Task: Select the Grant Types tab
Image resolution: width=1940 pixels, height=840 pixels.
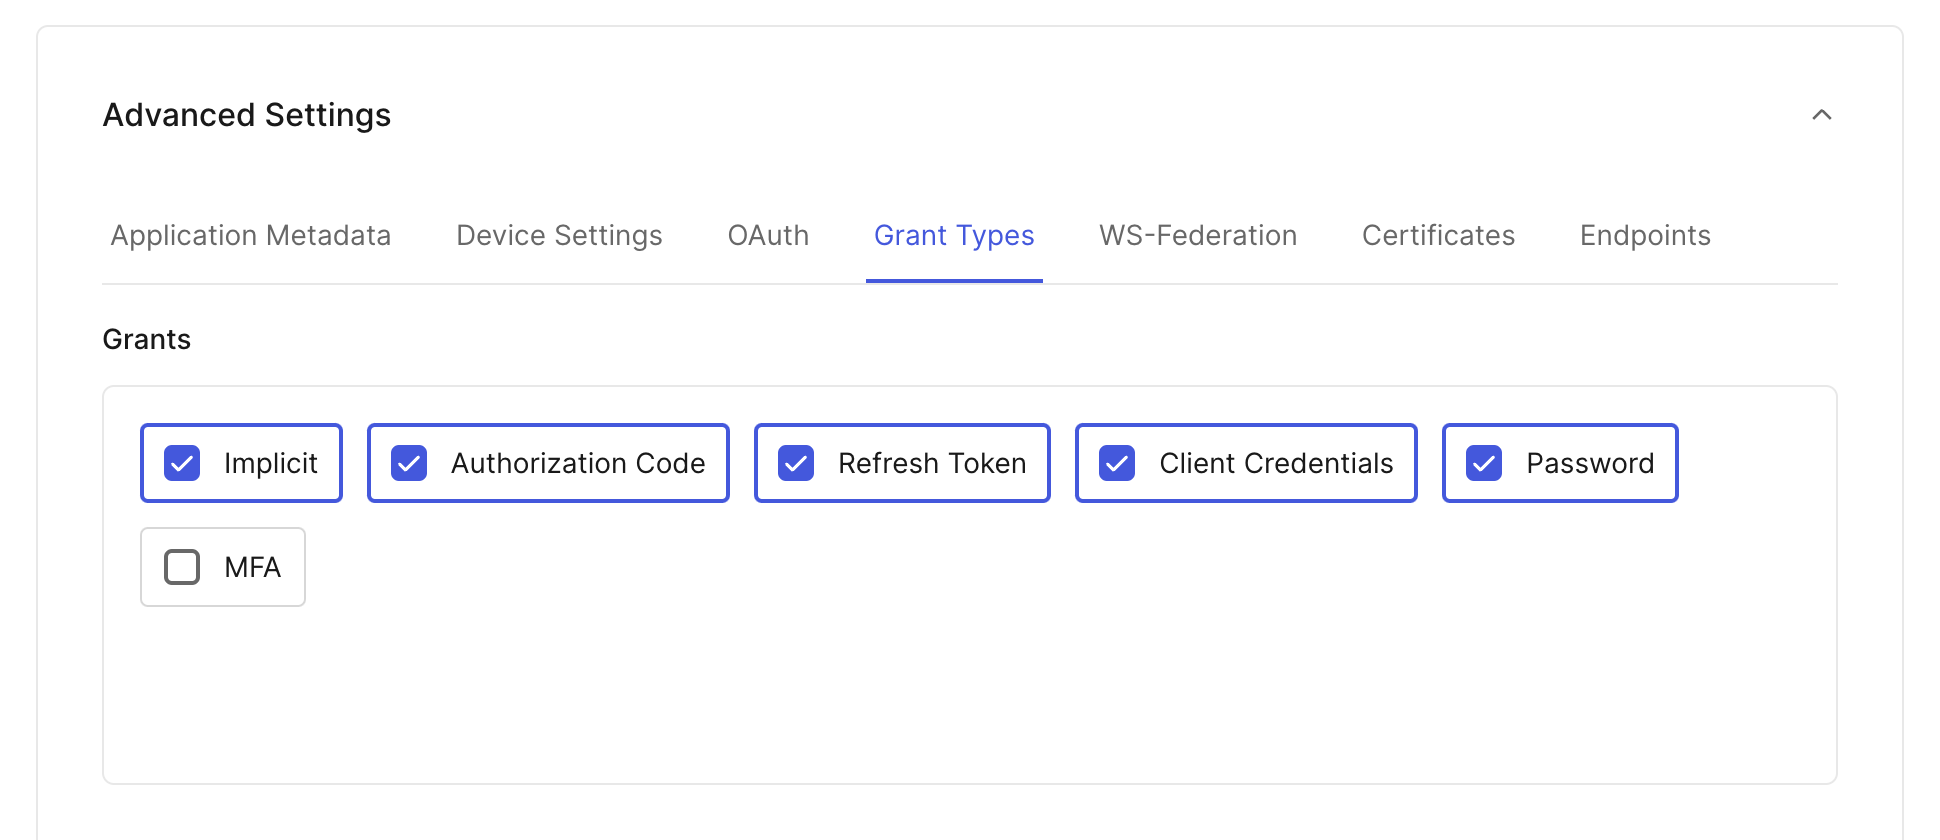Action: [x=954, y=235]
